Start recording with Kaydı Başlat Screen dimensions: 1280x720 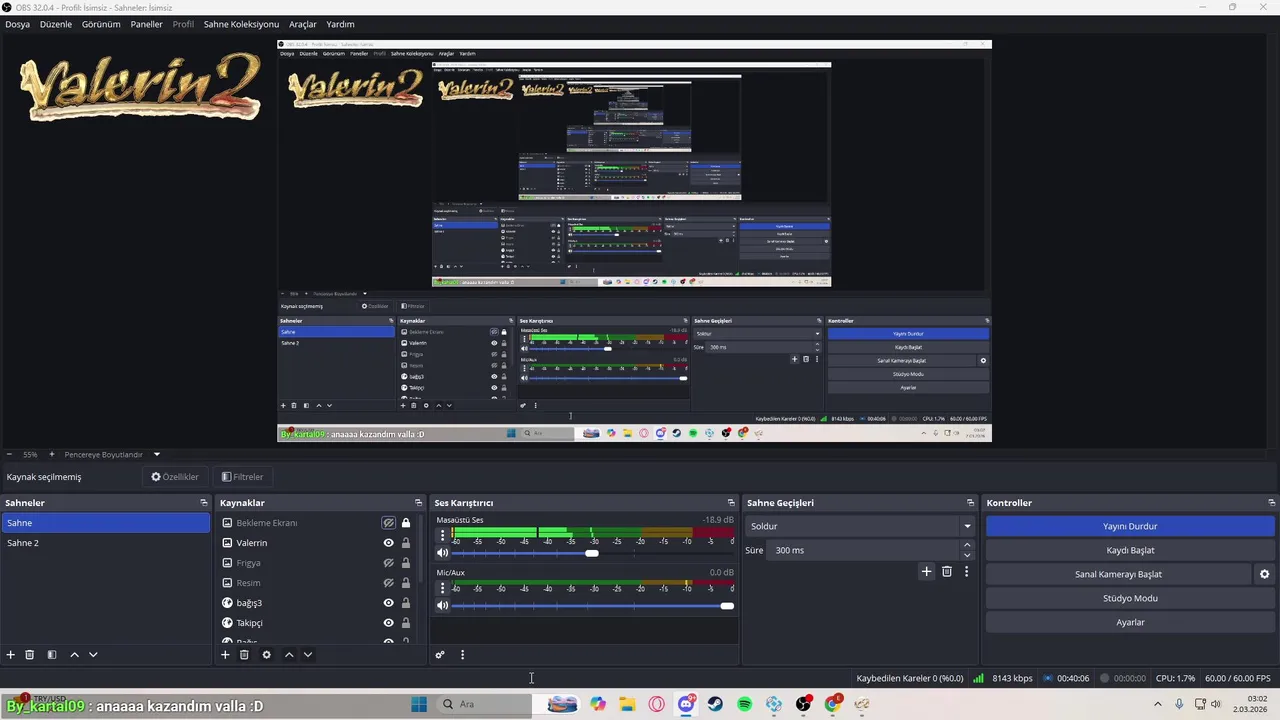pos(1130,550)
